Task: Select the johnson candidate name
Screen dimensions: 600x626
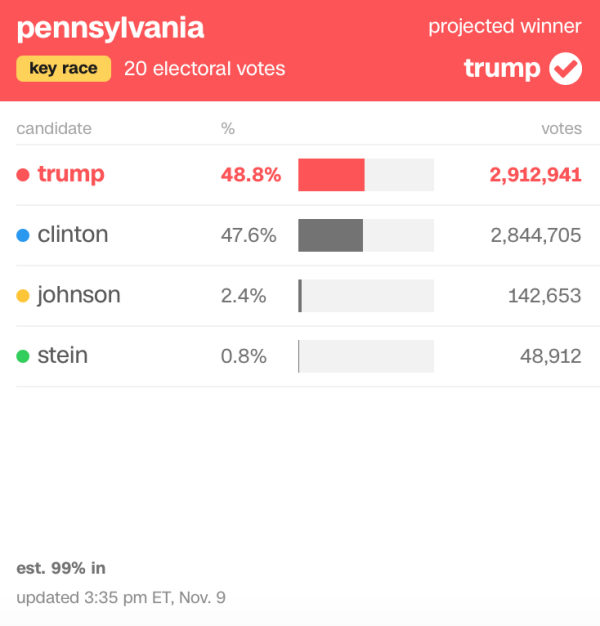Action: click(78, 295)
